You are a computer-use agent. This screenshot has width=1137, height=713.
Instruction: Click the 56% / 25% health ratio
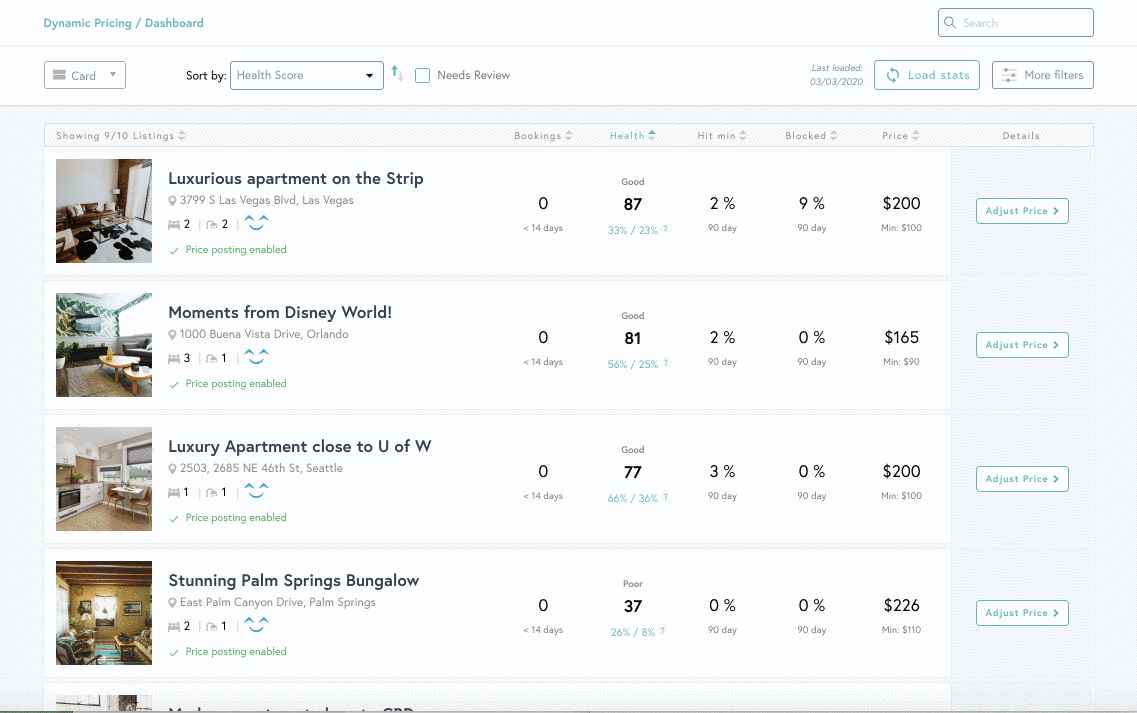pos(632,364)
